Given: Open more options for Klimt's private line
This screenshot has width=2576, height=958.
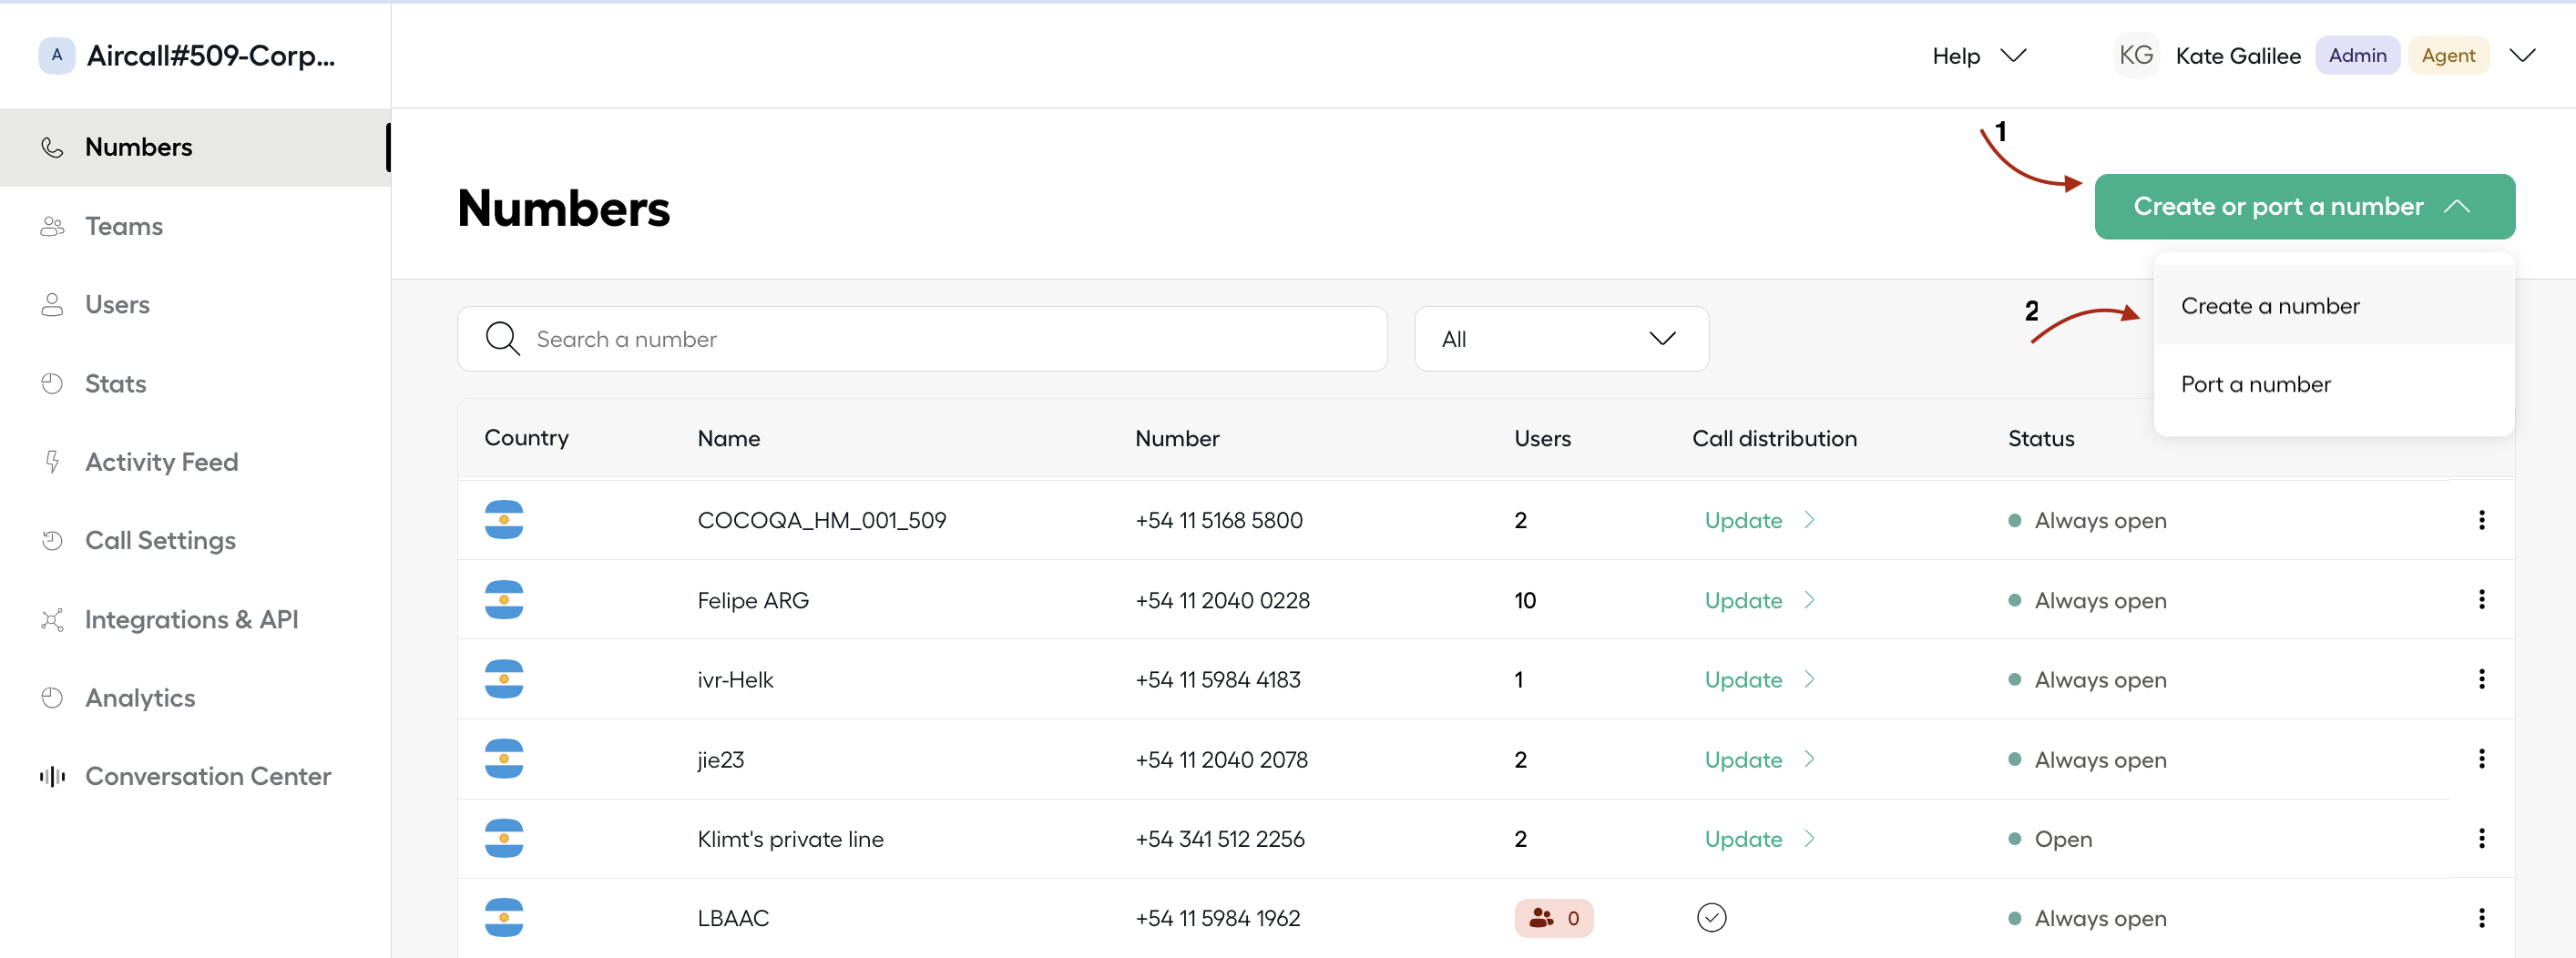Looking at the screenshot, I should click(x=2481, y=838).
